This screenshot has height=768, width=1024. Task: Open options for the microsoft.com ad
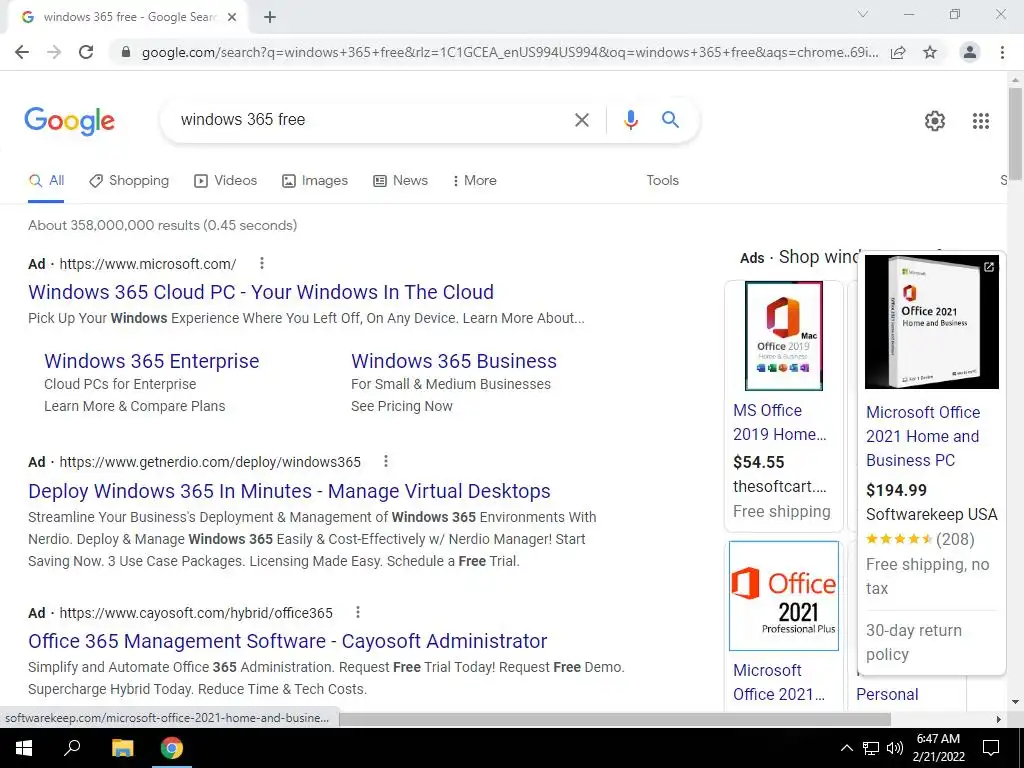point(262,263)
